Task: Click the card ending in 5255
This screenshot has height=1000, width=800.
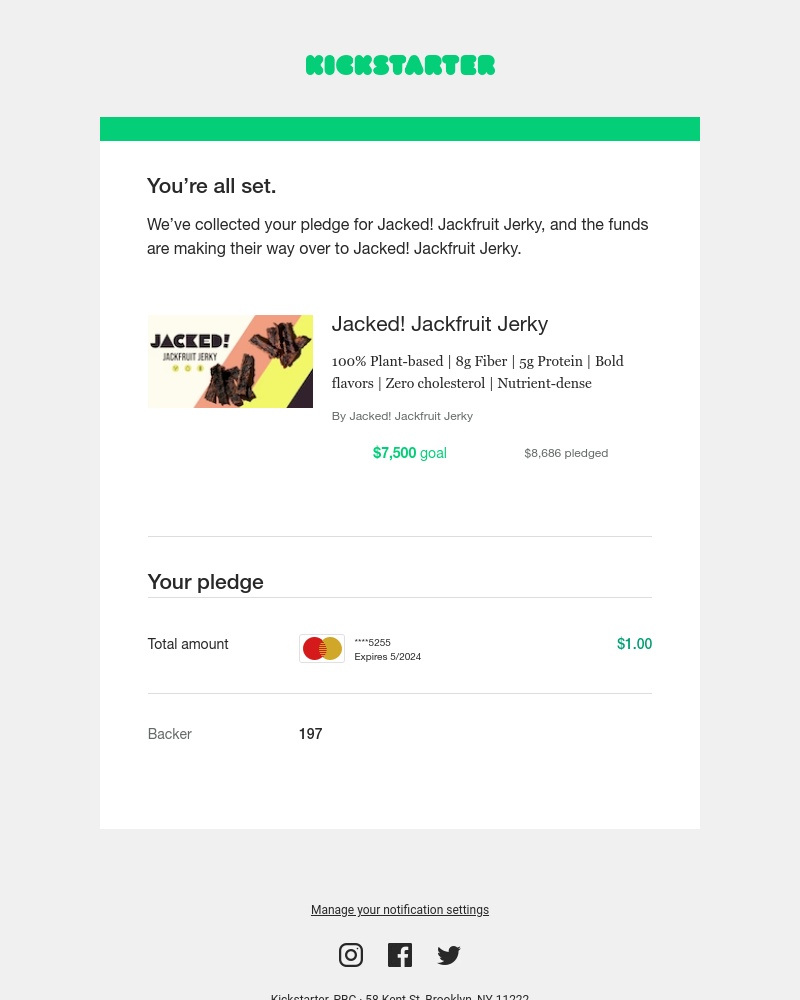Action: tap(372, 642)
